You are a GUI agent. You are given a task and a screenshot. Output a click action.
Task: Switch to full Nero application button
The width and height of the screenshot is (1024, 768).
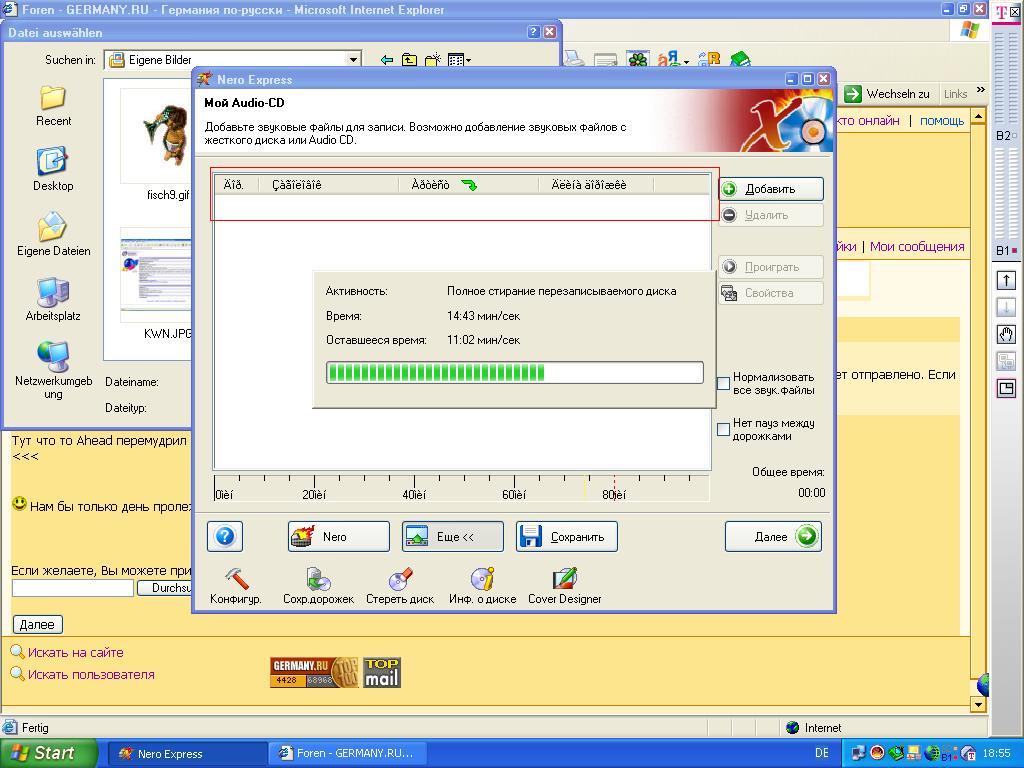click(x=338, y=537)
